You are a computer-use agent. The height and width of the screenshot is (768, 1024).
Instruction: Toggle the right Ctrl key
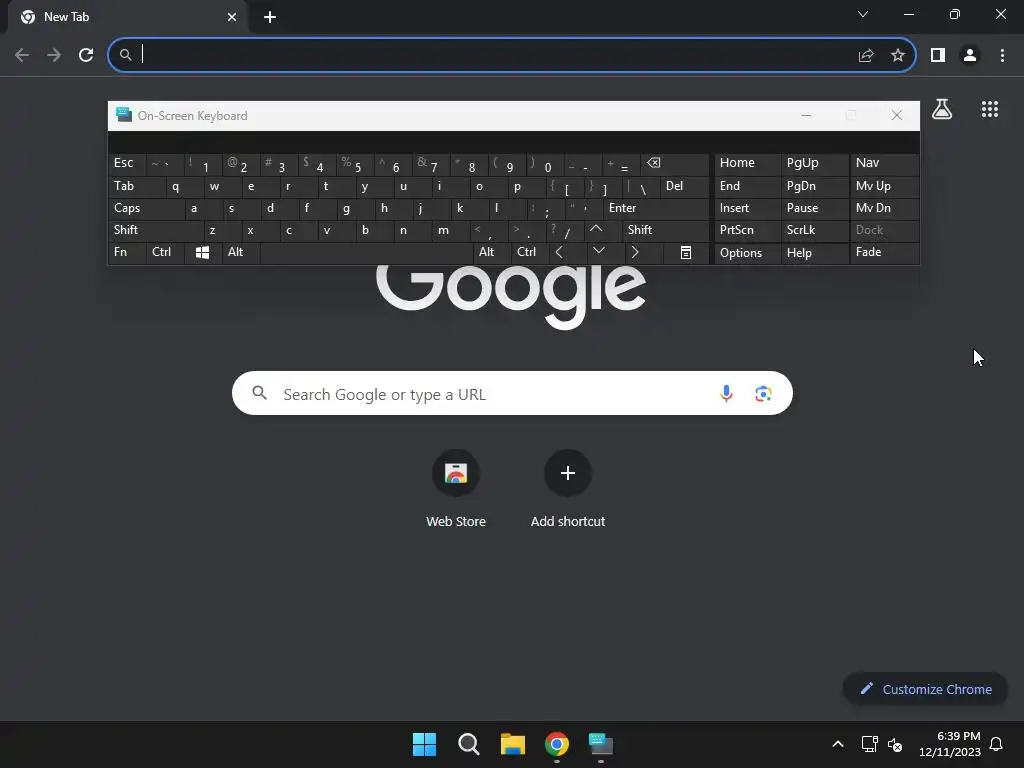point(530,252)
